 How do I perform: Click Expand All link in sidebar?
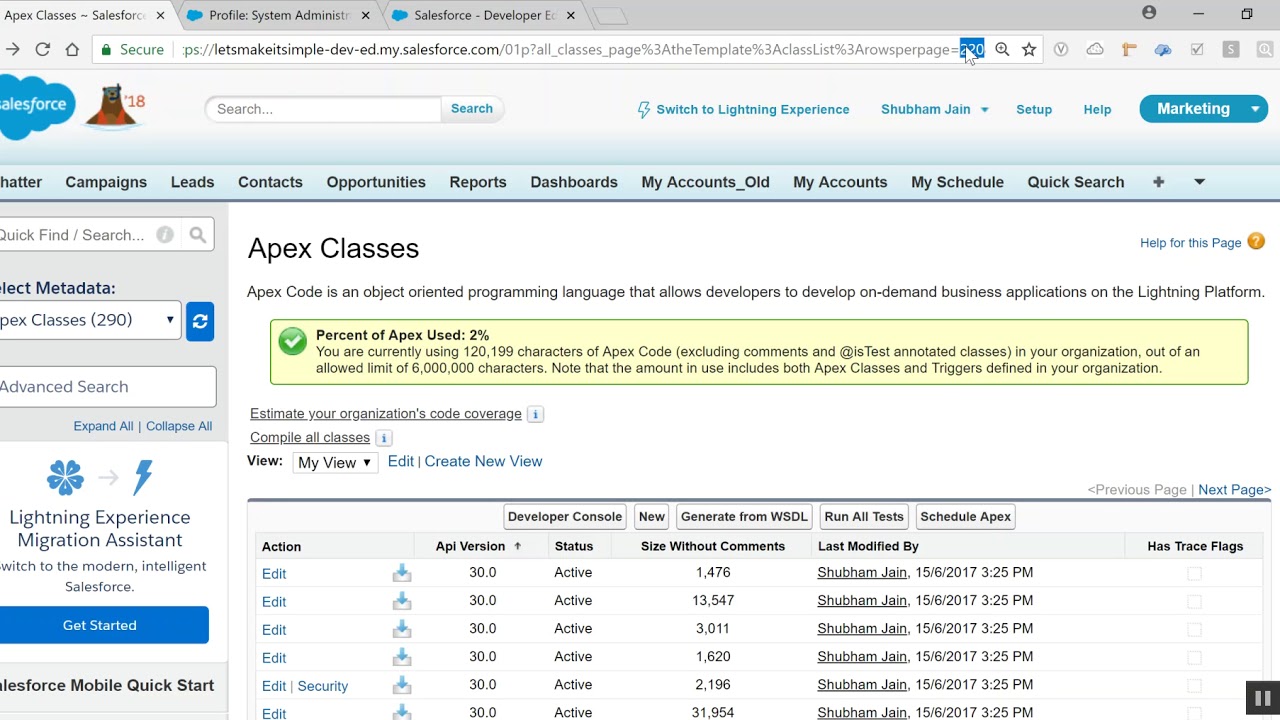click(103, 426)
